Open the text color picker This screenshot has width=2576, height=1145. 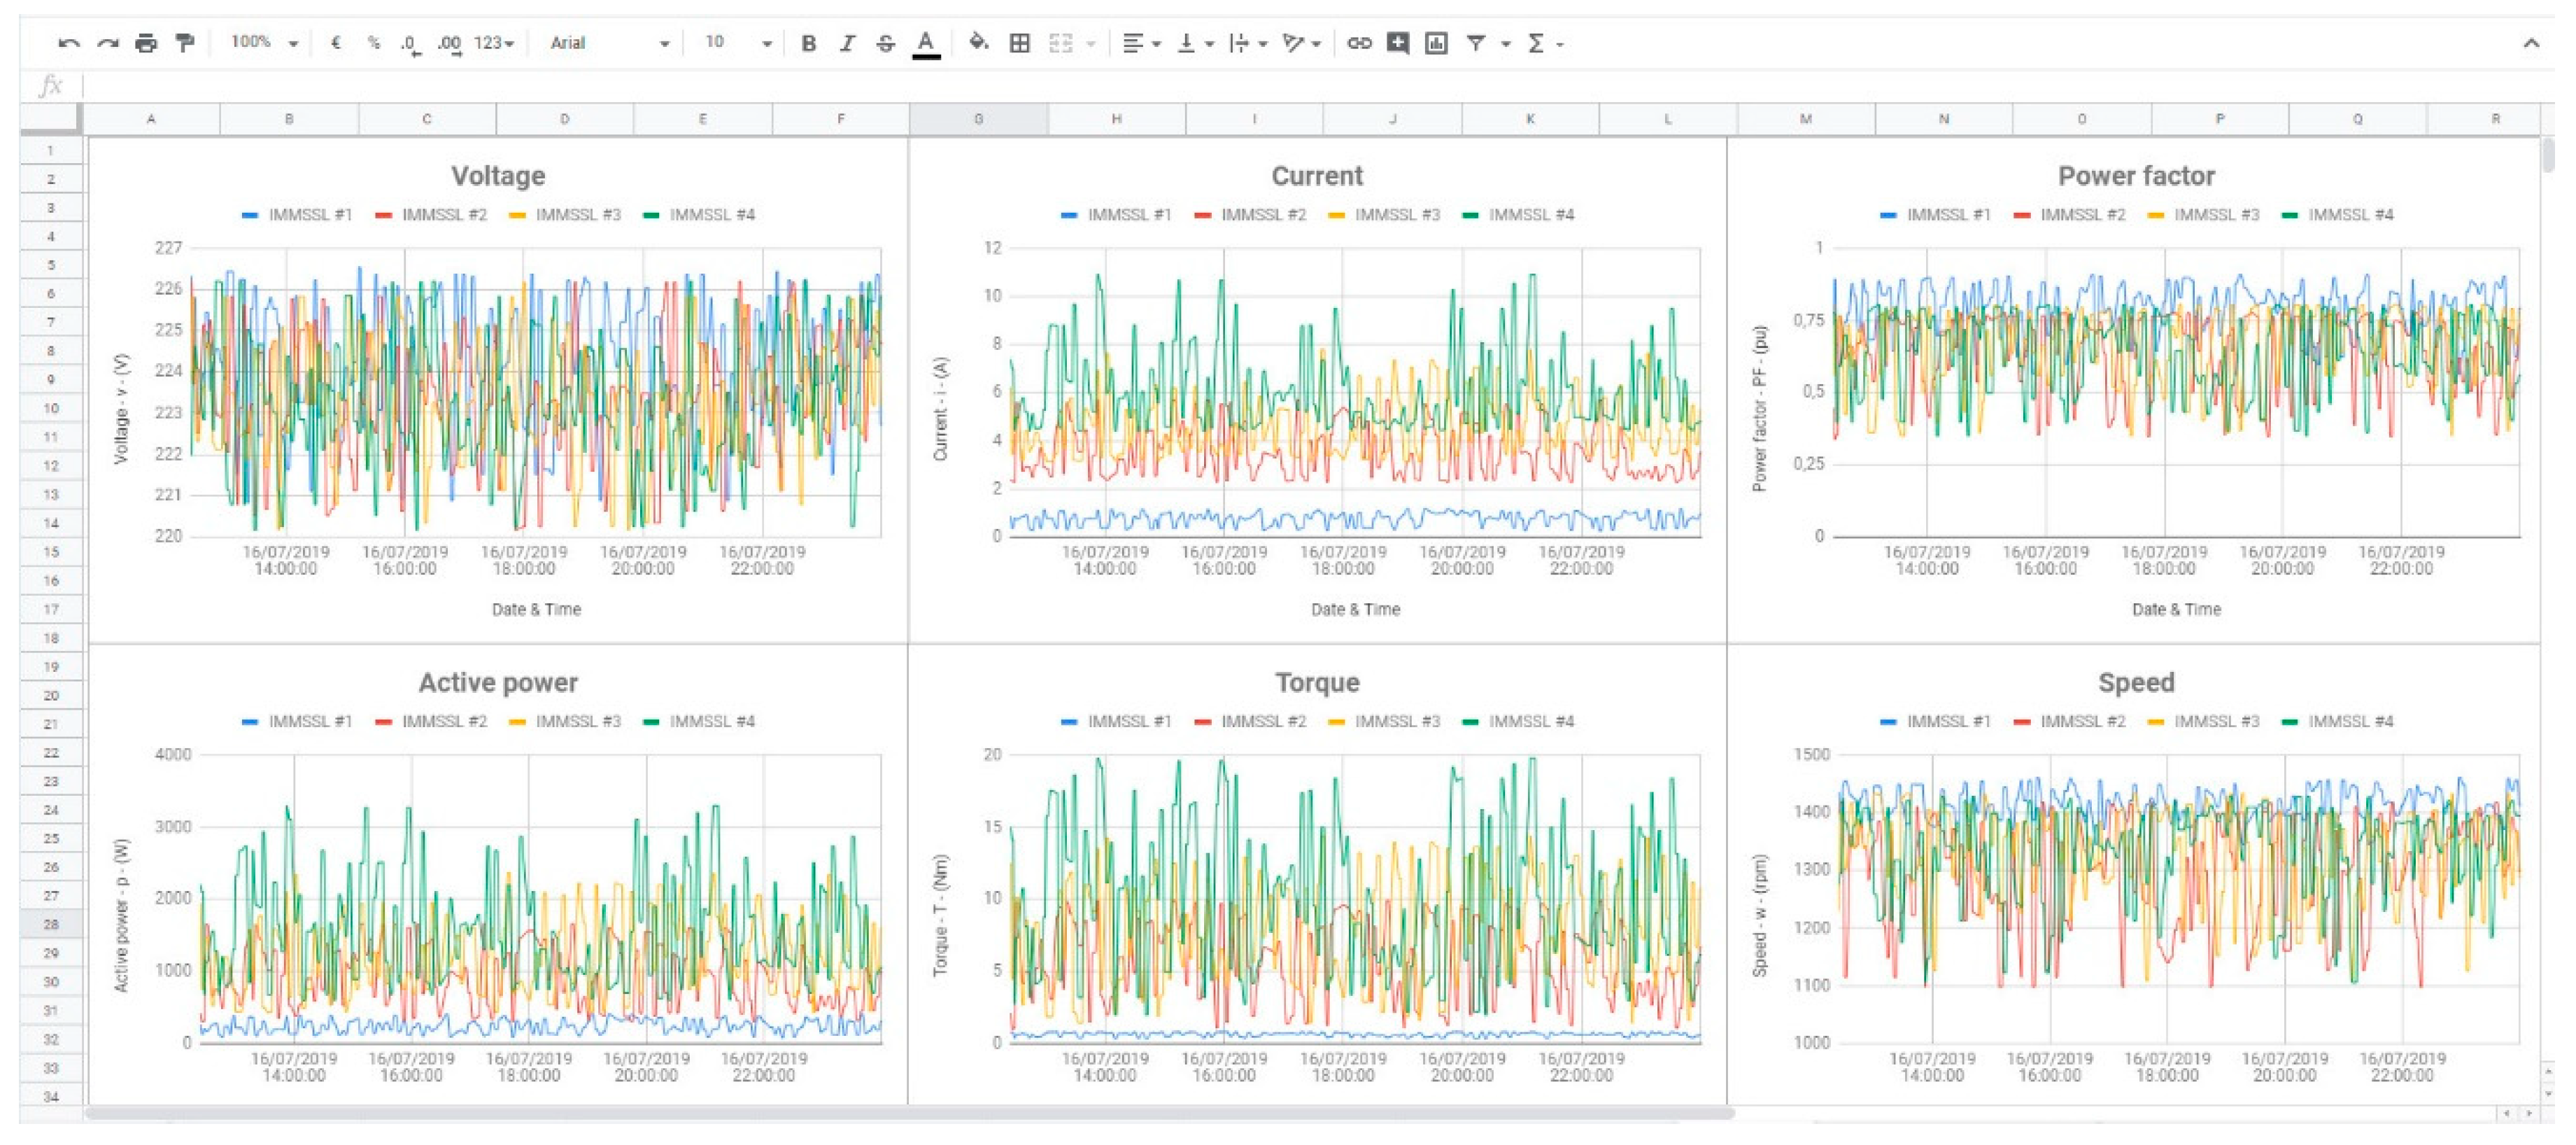pyautogui.click(x=926, y=43)
